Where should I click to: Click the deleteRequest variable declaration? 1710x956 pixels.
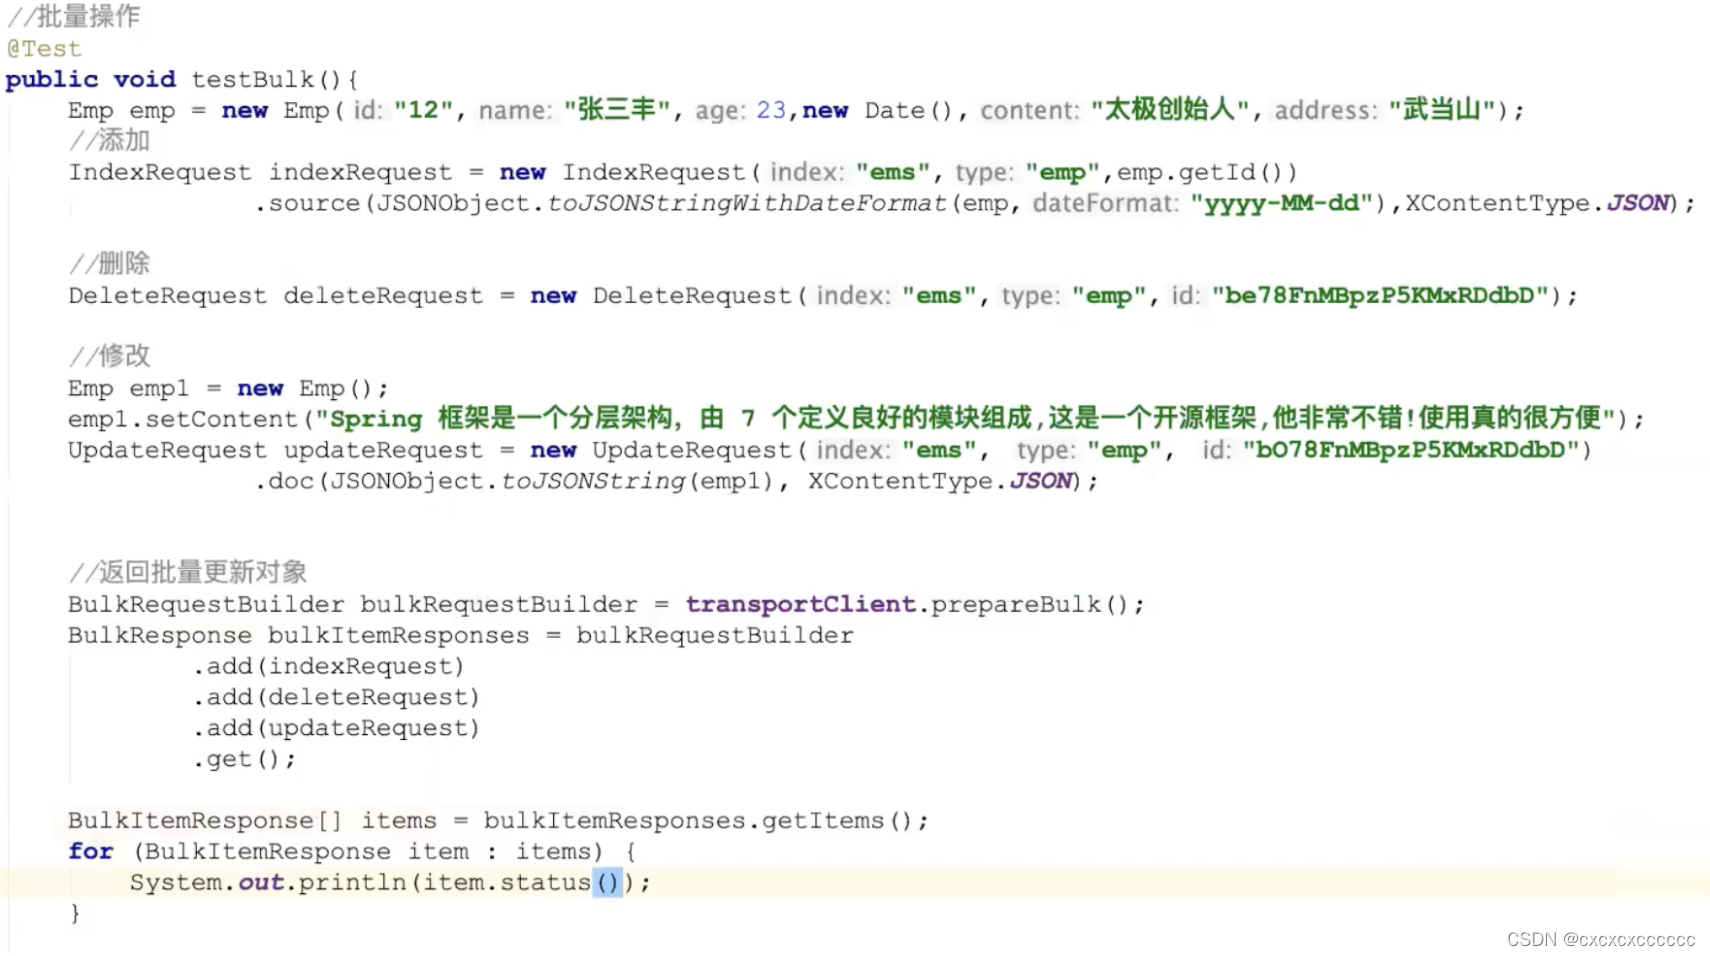click(383, 296)
